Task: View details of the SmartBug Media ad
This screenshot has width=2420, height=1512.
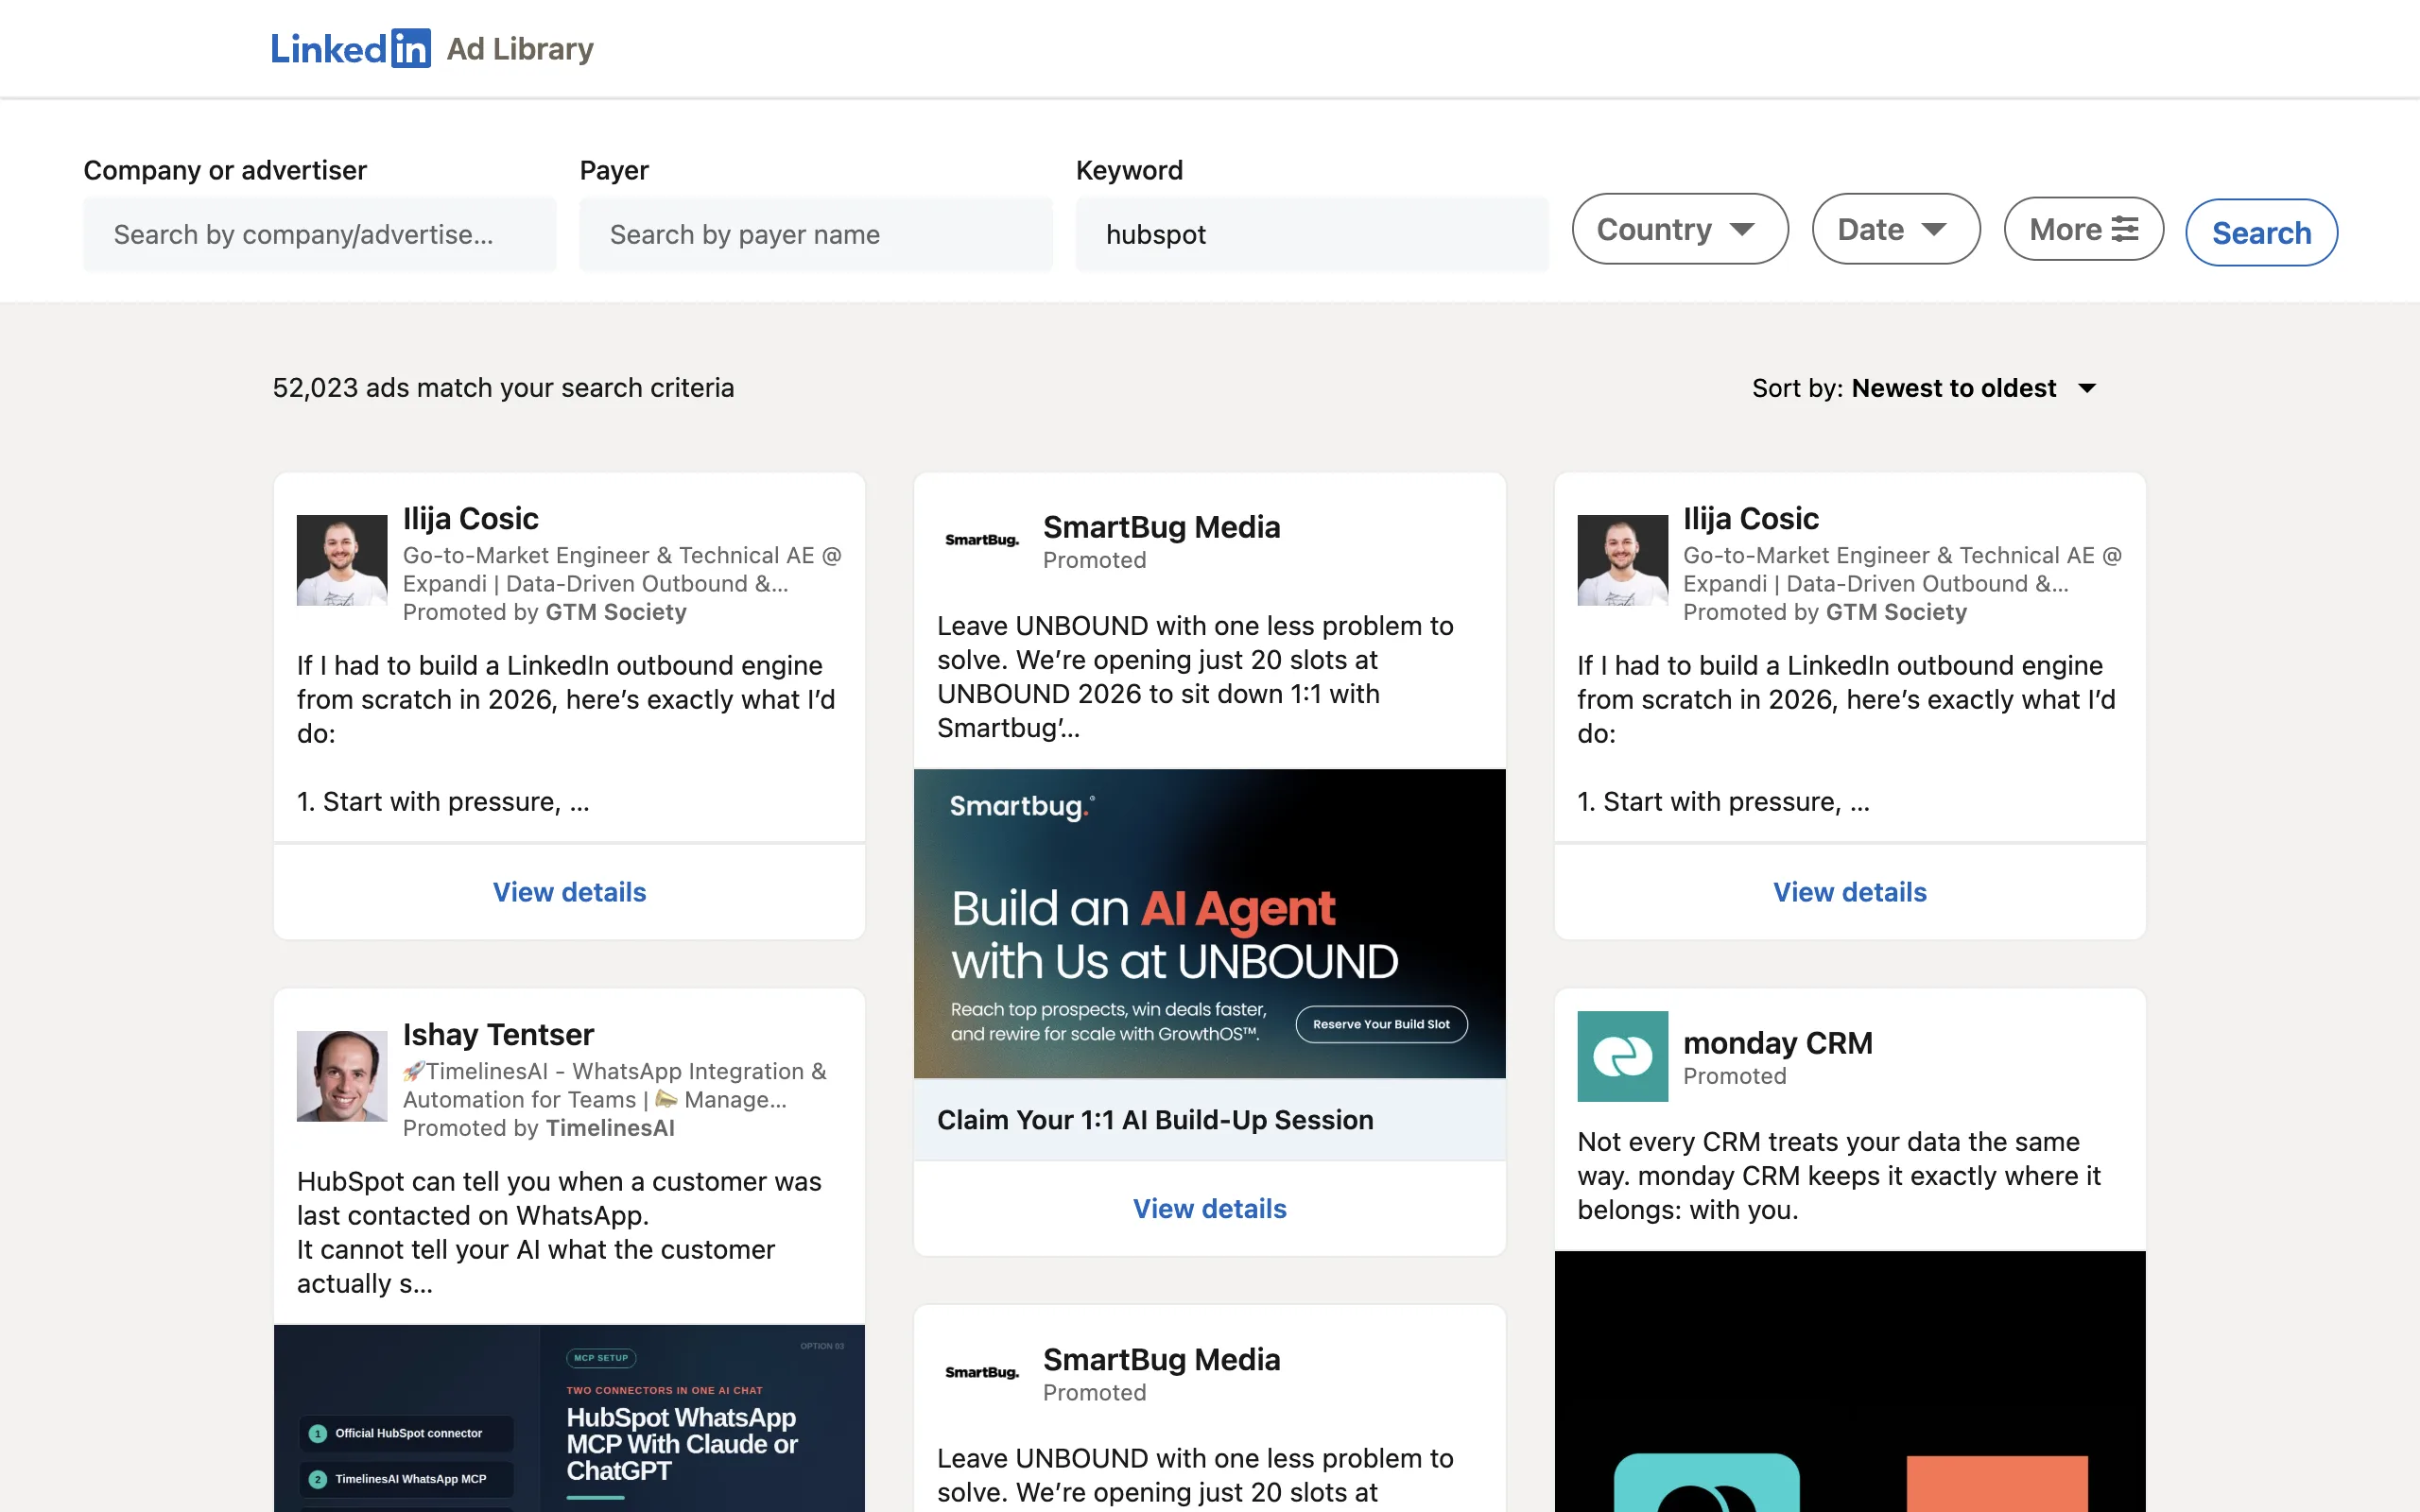Action: [1209, 1209]
